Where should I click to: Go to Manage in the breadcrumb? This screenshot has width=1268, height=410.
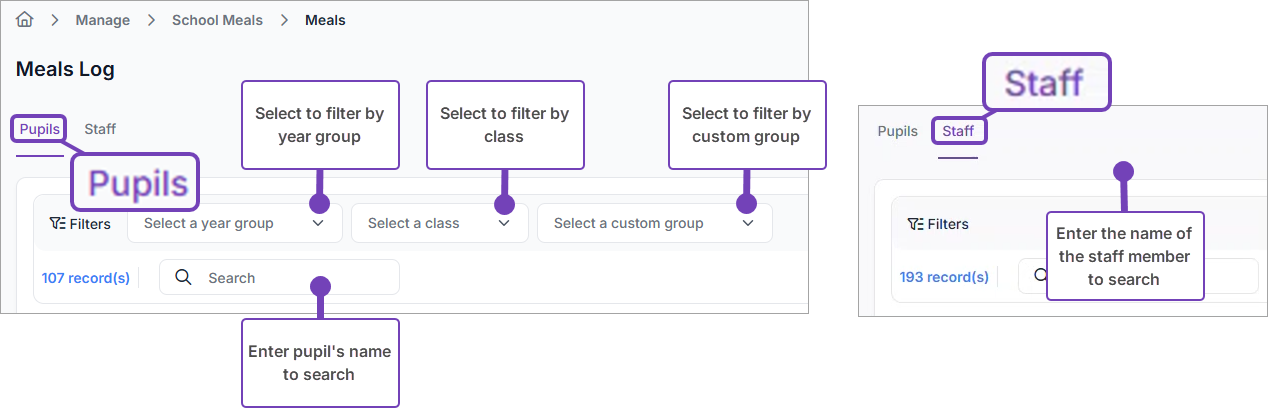click(x=103, y=20)
